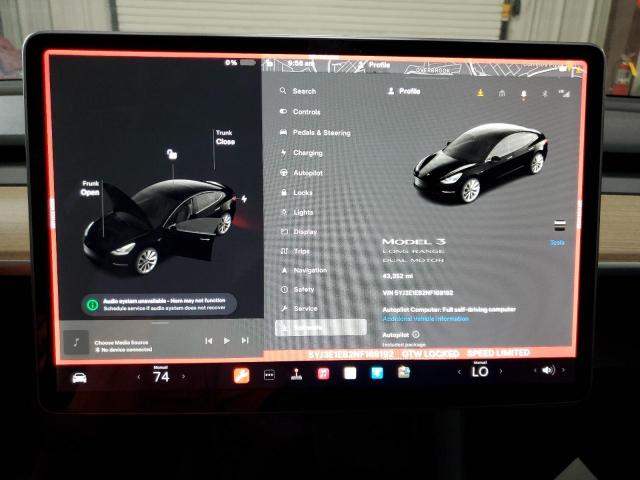
Task: Open the car controls icon in bottom bar
Action: (79, 378)
